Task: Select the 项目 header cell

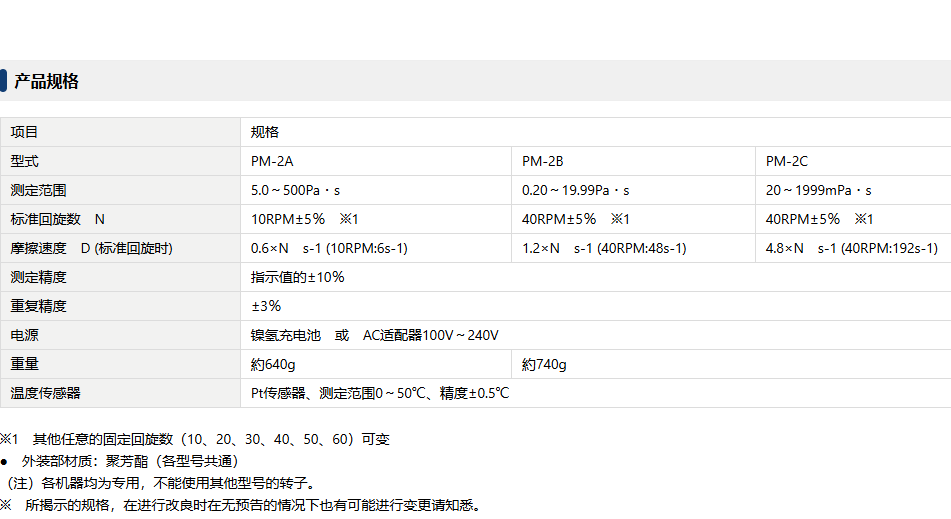Action: click(25, 132)
